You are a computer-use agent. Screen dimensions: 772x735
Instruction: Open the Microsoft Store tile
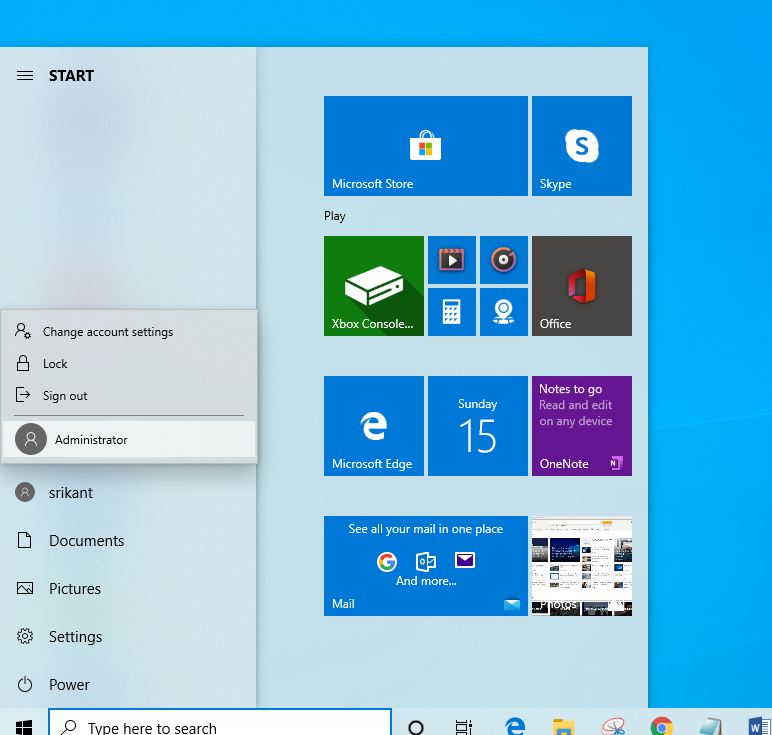[x=425, y=146]
